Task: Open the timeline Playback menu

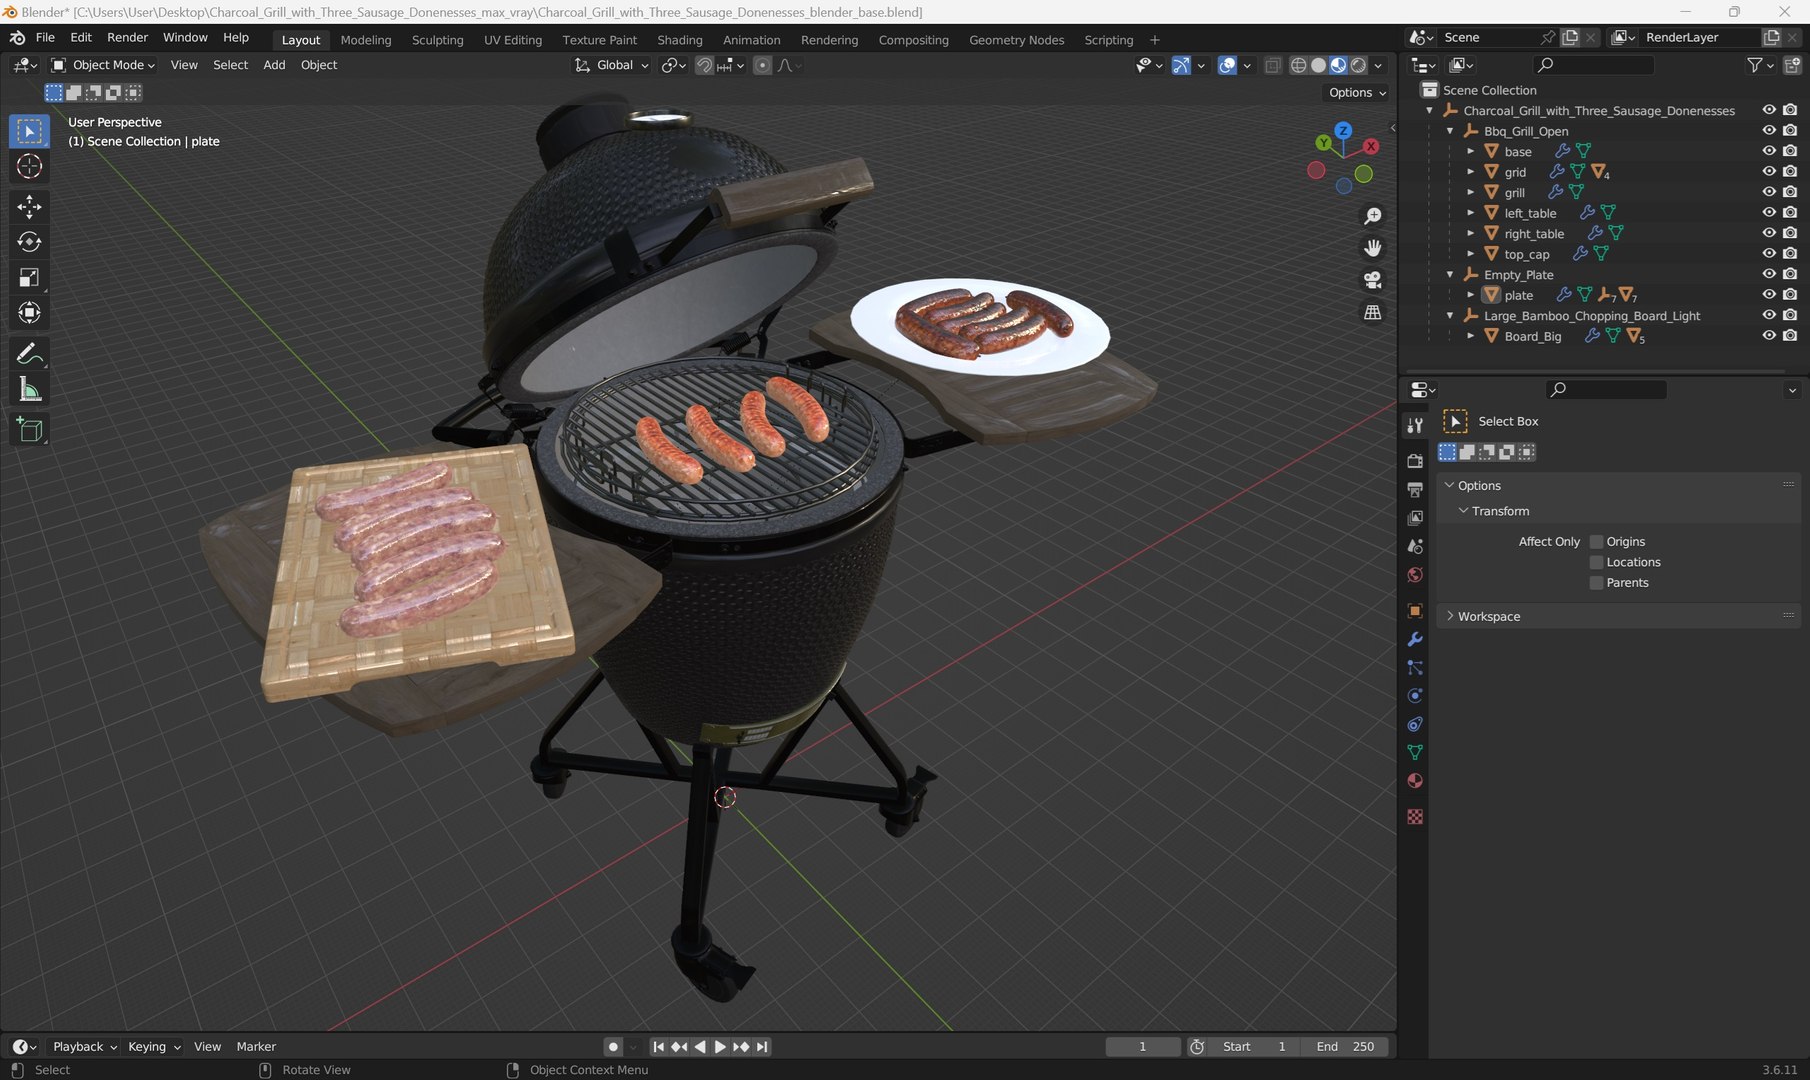Action: (84, 1047)
